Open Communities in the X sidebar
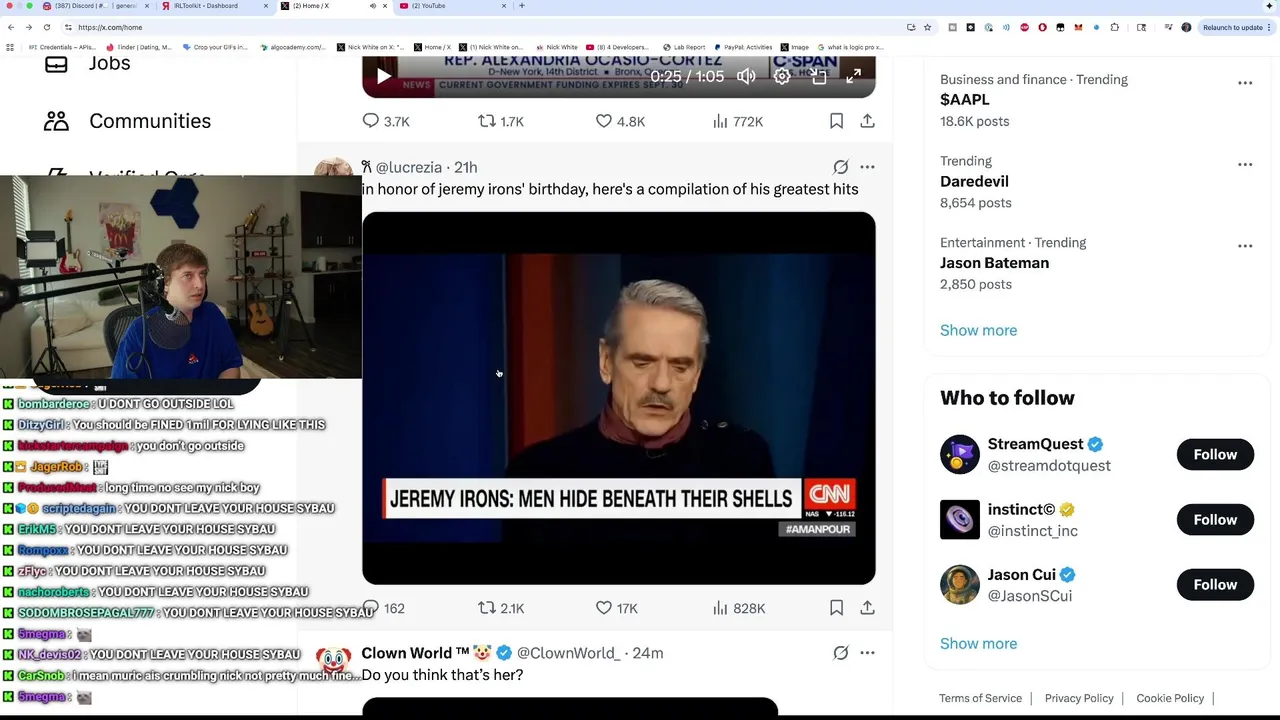 click(127, 121)
